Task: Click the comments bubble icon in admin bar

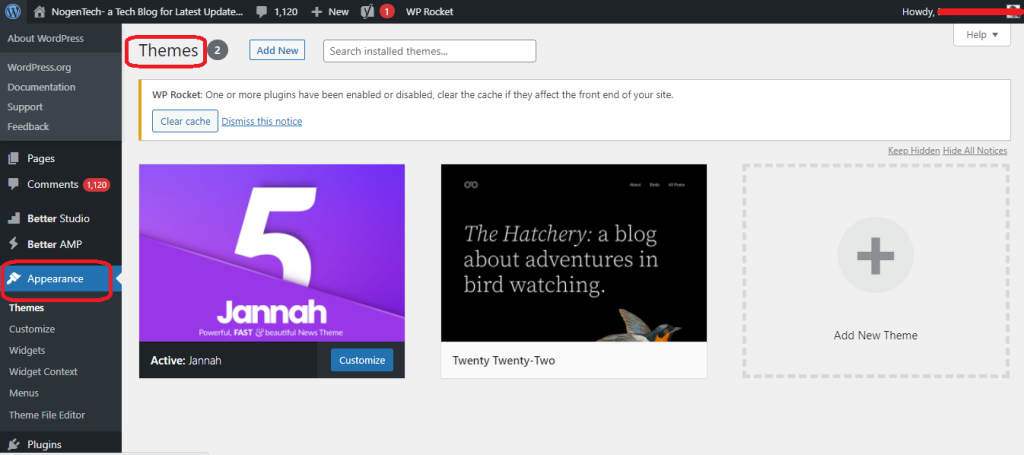Action: (261, 12)
